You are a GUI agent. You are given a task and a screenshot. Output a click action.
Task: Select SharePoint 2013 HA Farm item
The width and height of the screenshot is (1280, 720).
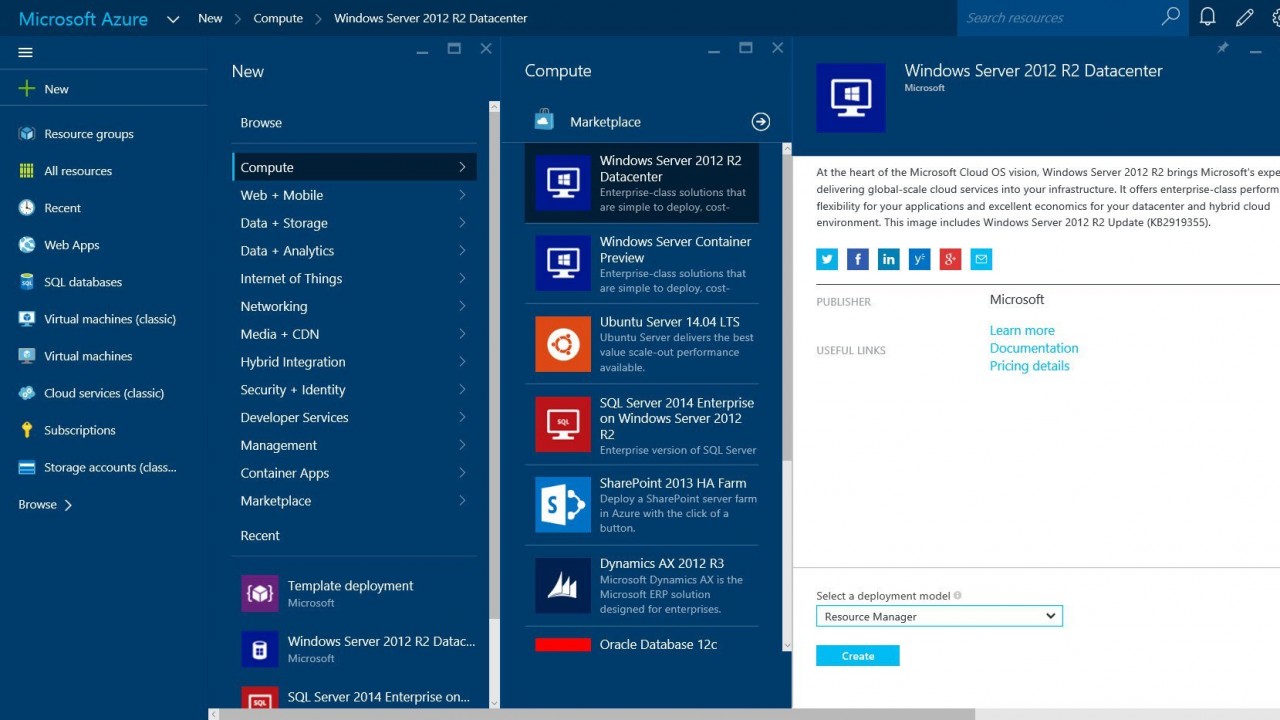pos(642,505)
